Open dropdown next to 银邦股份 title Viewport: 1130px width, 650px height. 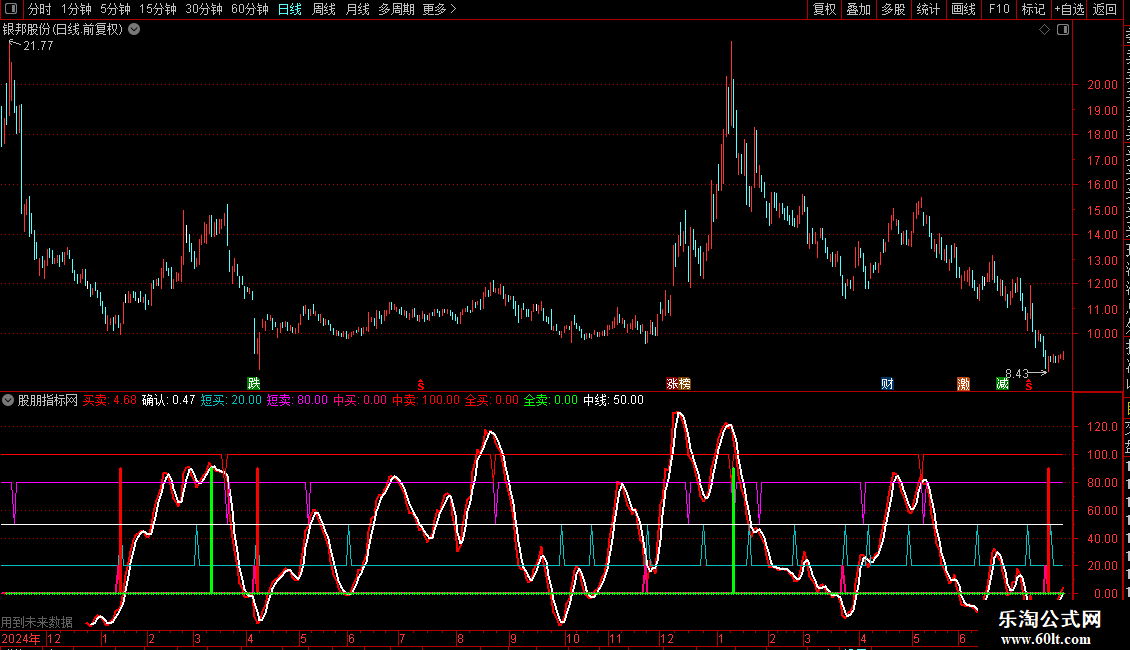tap(134, 30)
